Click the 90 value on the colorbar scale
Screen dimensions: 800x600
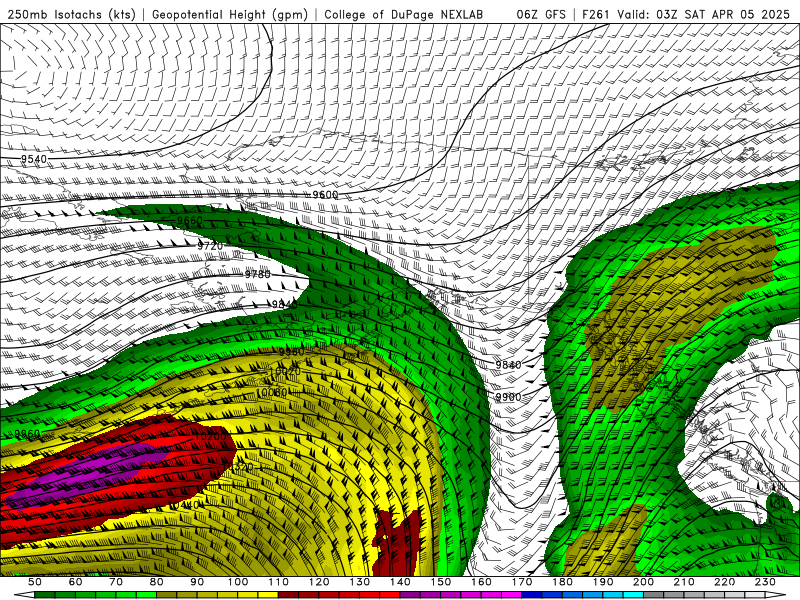(197, 582)
